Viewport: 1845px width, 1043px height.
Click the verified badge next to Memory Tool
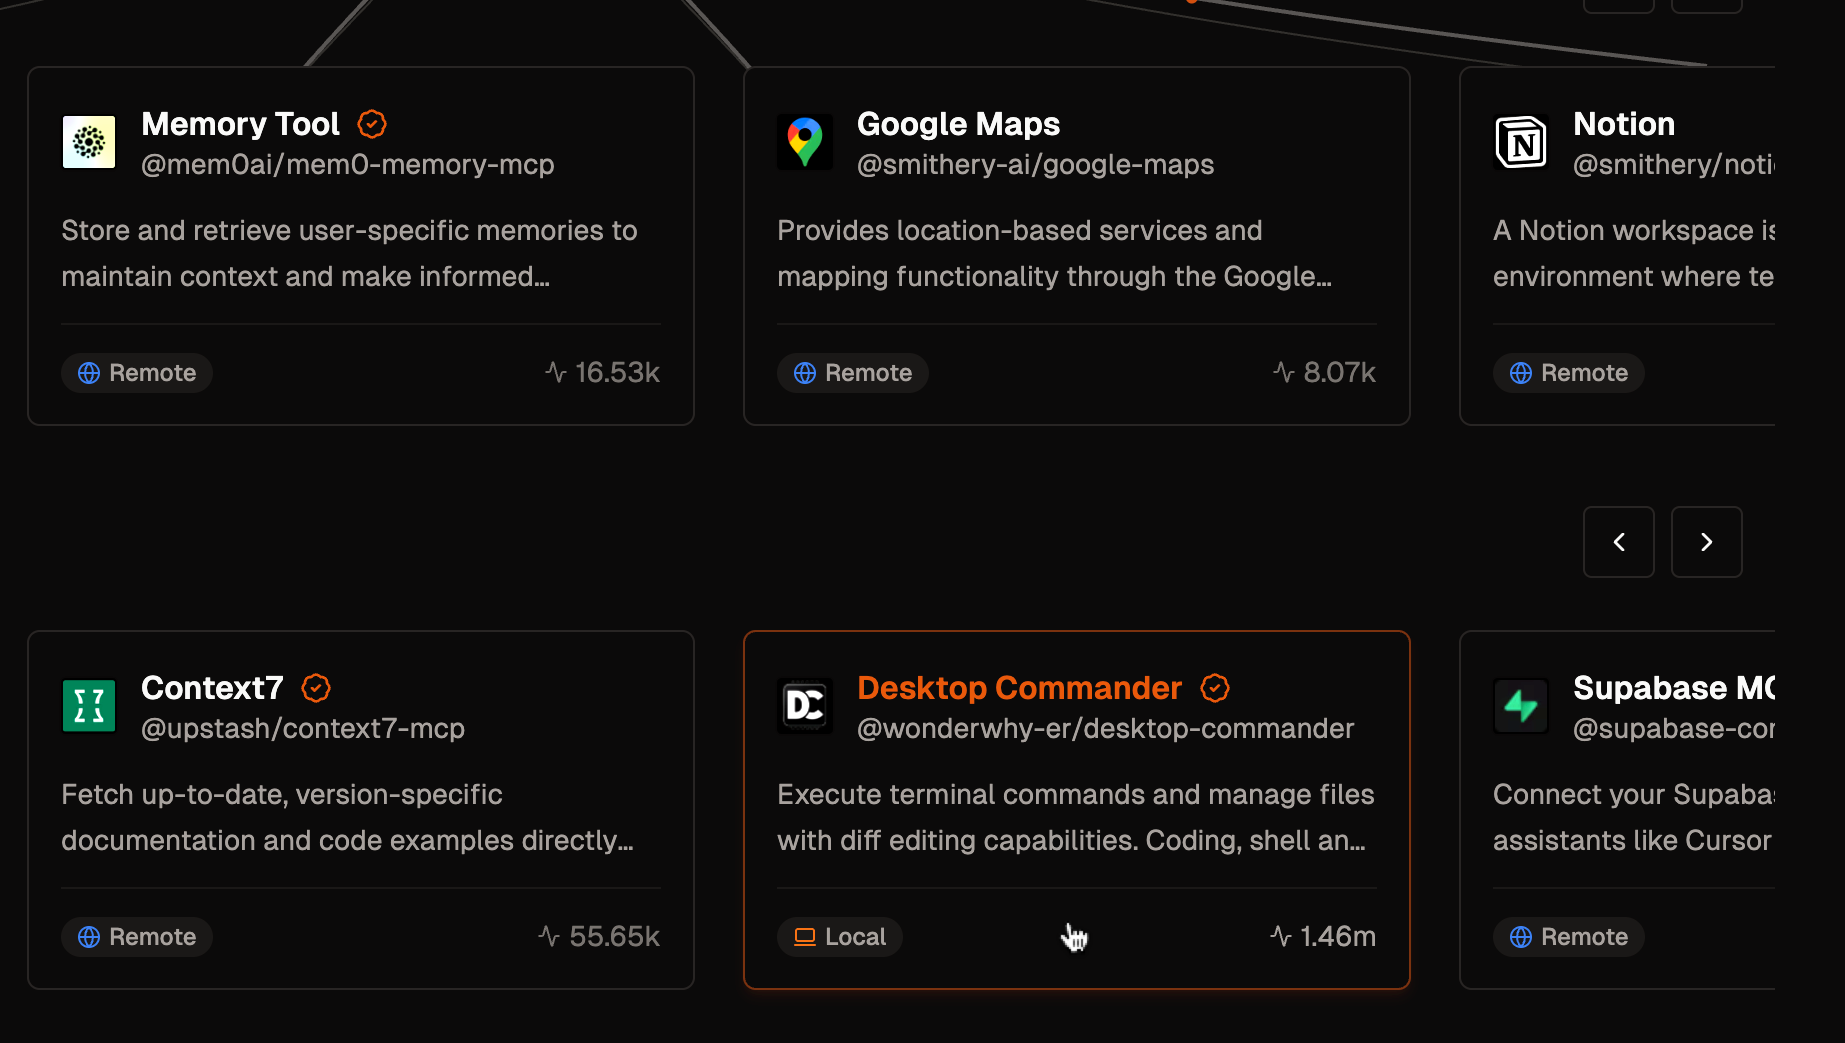[x=371, y=124]
